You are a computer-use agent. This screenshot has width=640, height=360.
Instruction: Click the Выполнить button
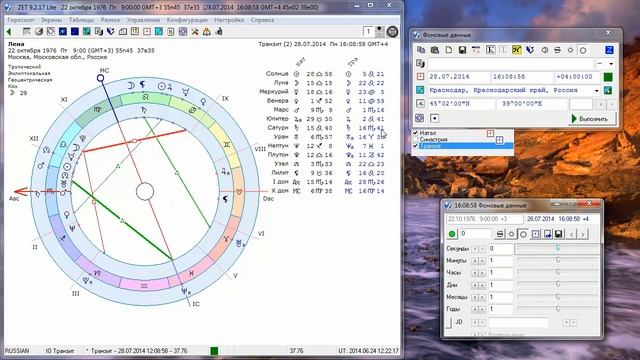pos(591,119)
